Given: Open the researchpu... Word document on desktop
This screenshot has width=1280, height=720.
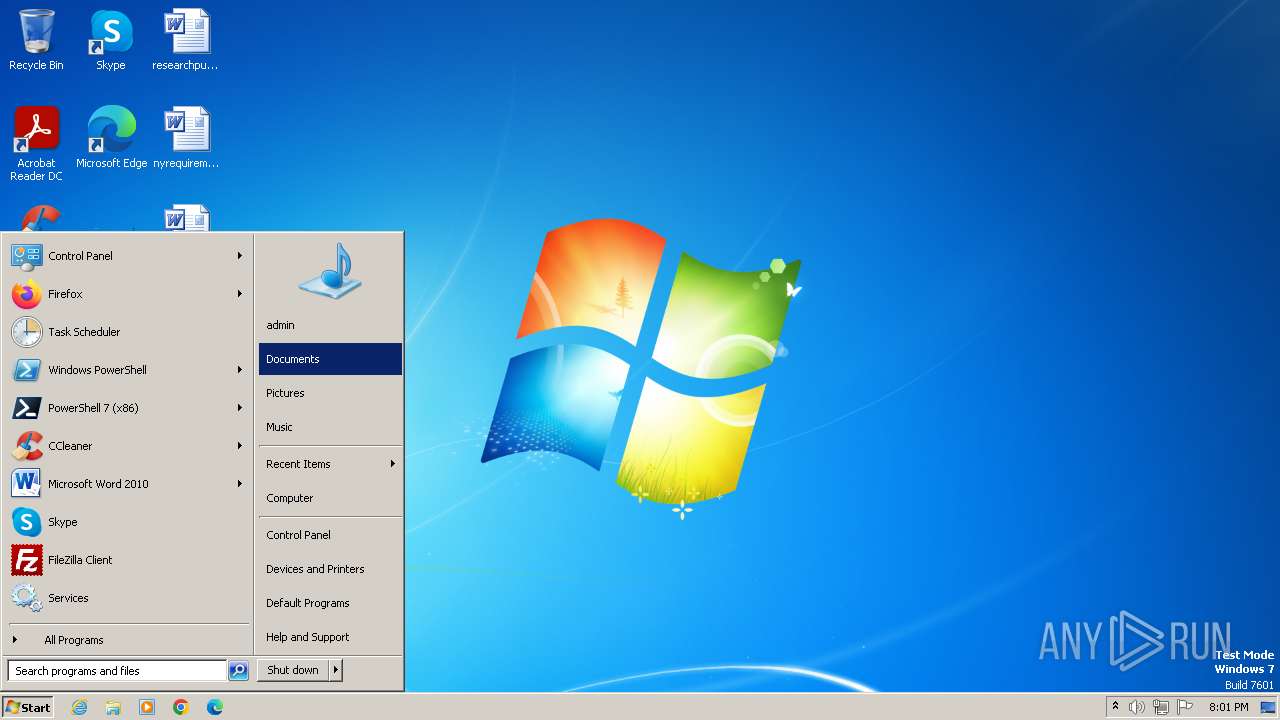Looking at the screenshot, I should click(185, 40).
